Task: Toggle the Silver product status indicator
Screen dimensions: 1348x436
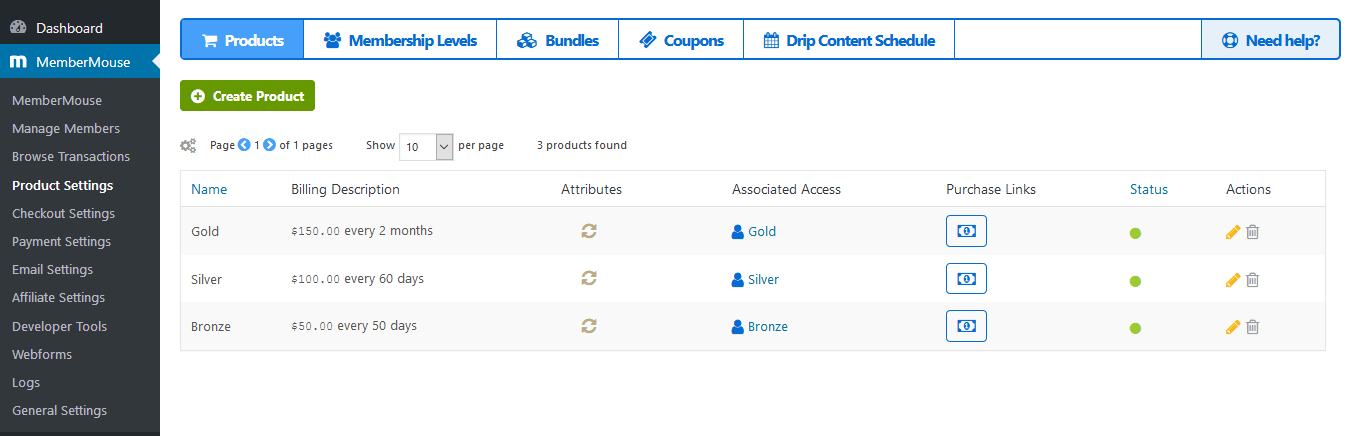Action: [1135, 281]
